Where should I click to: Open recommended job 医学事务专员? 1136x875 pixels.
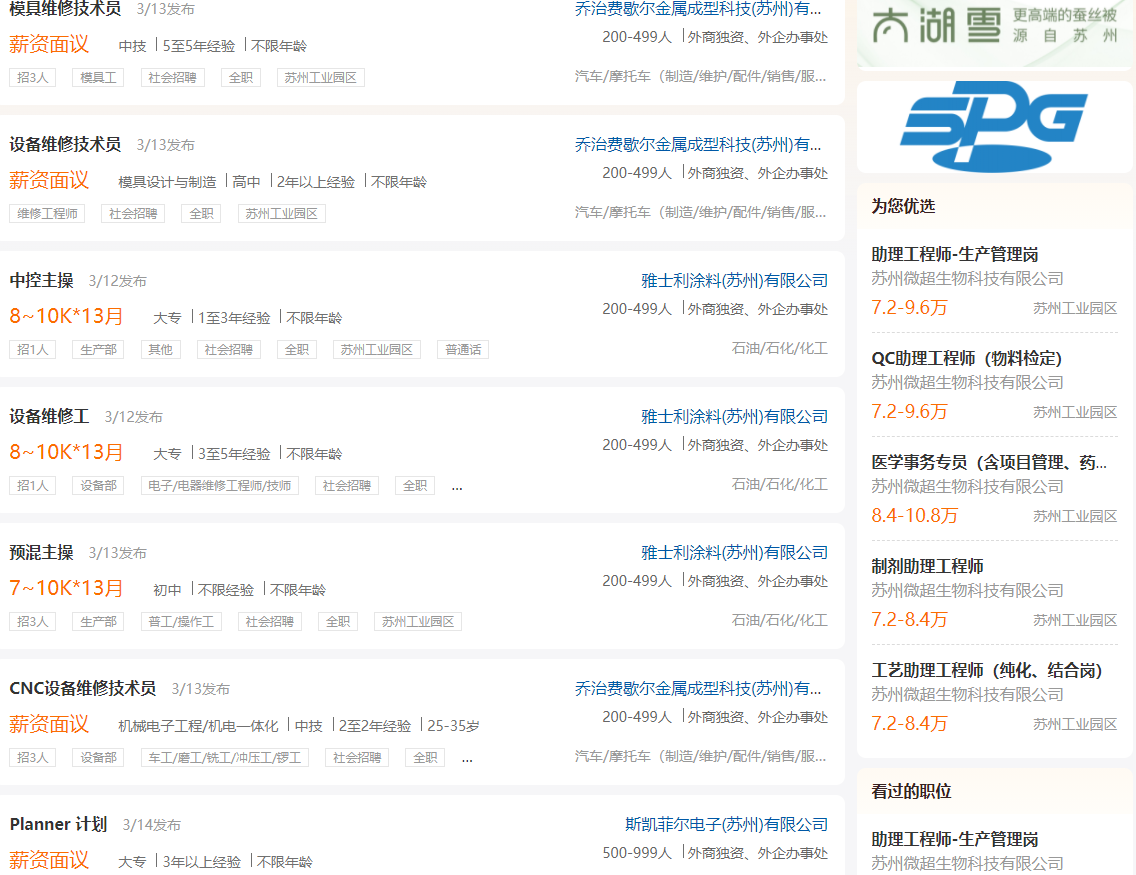coord(988,462)
